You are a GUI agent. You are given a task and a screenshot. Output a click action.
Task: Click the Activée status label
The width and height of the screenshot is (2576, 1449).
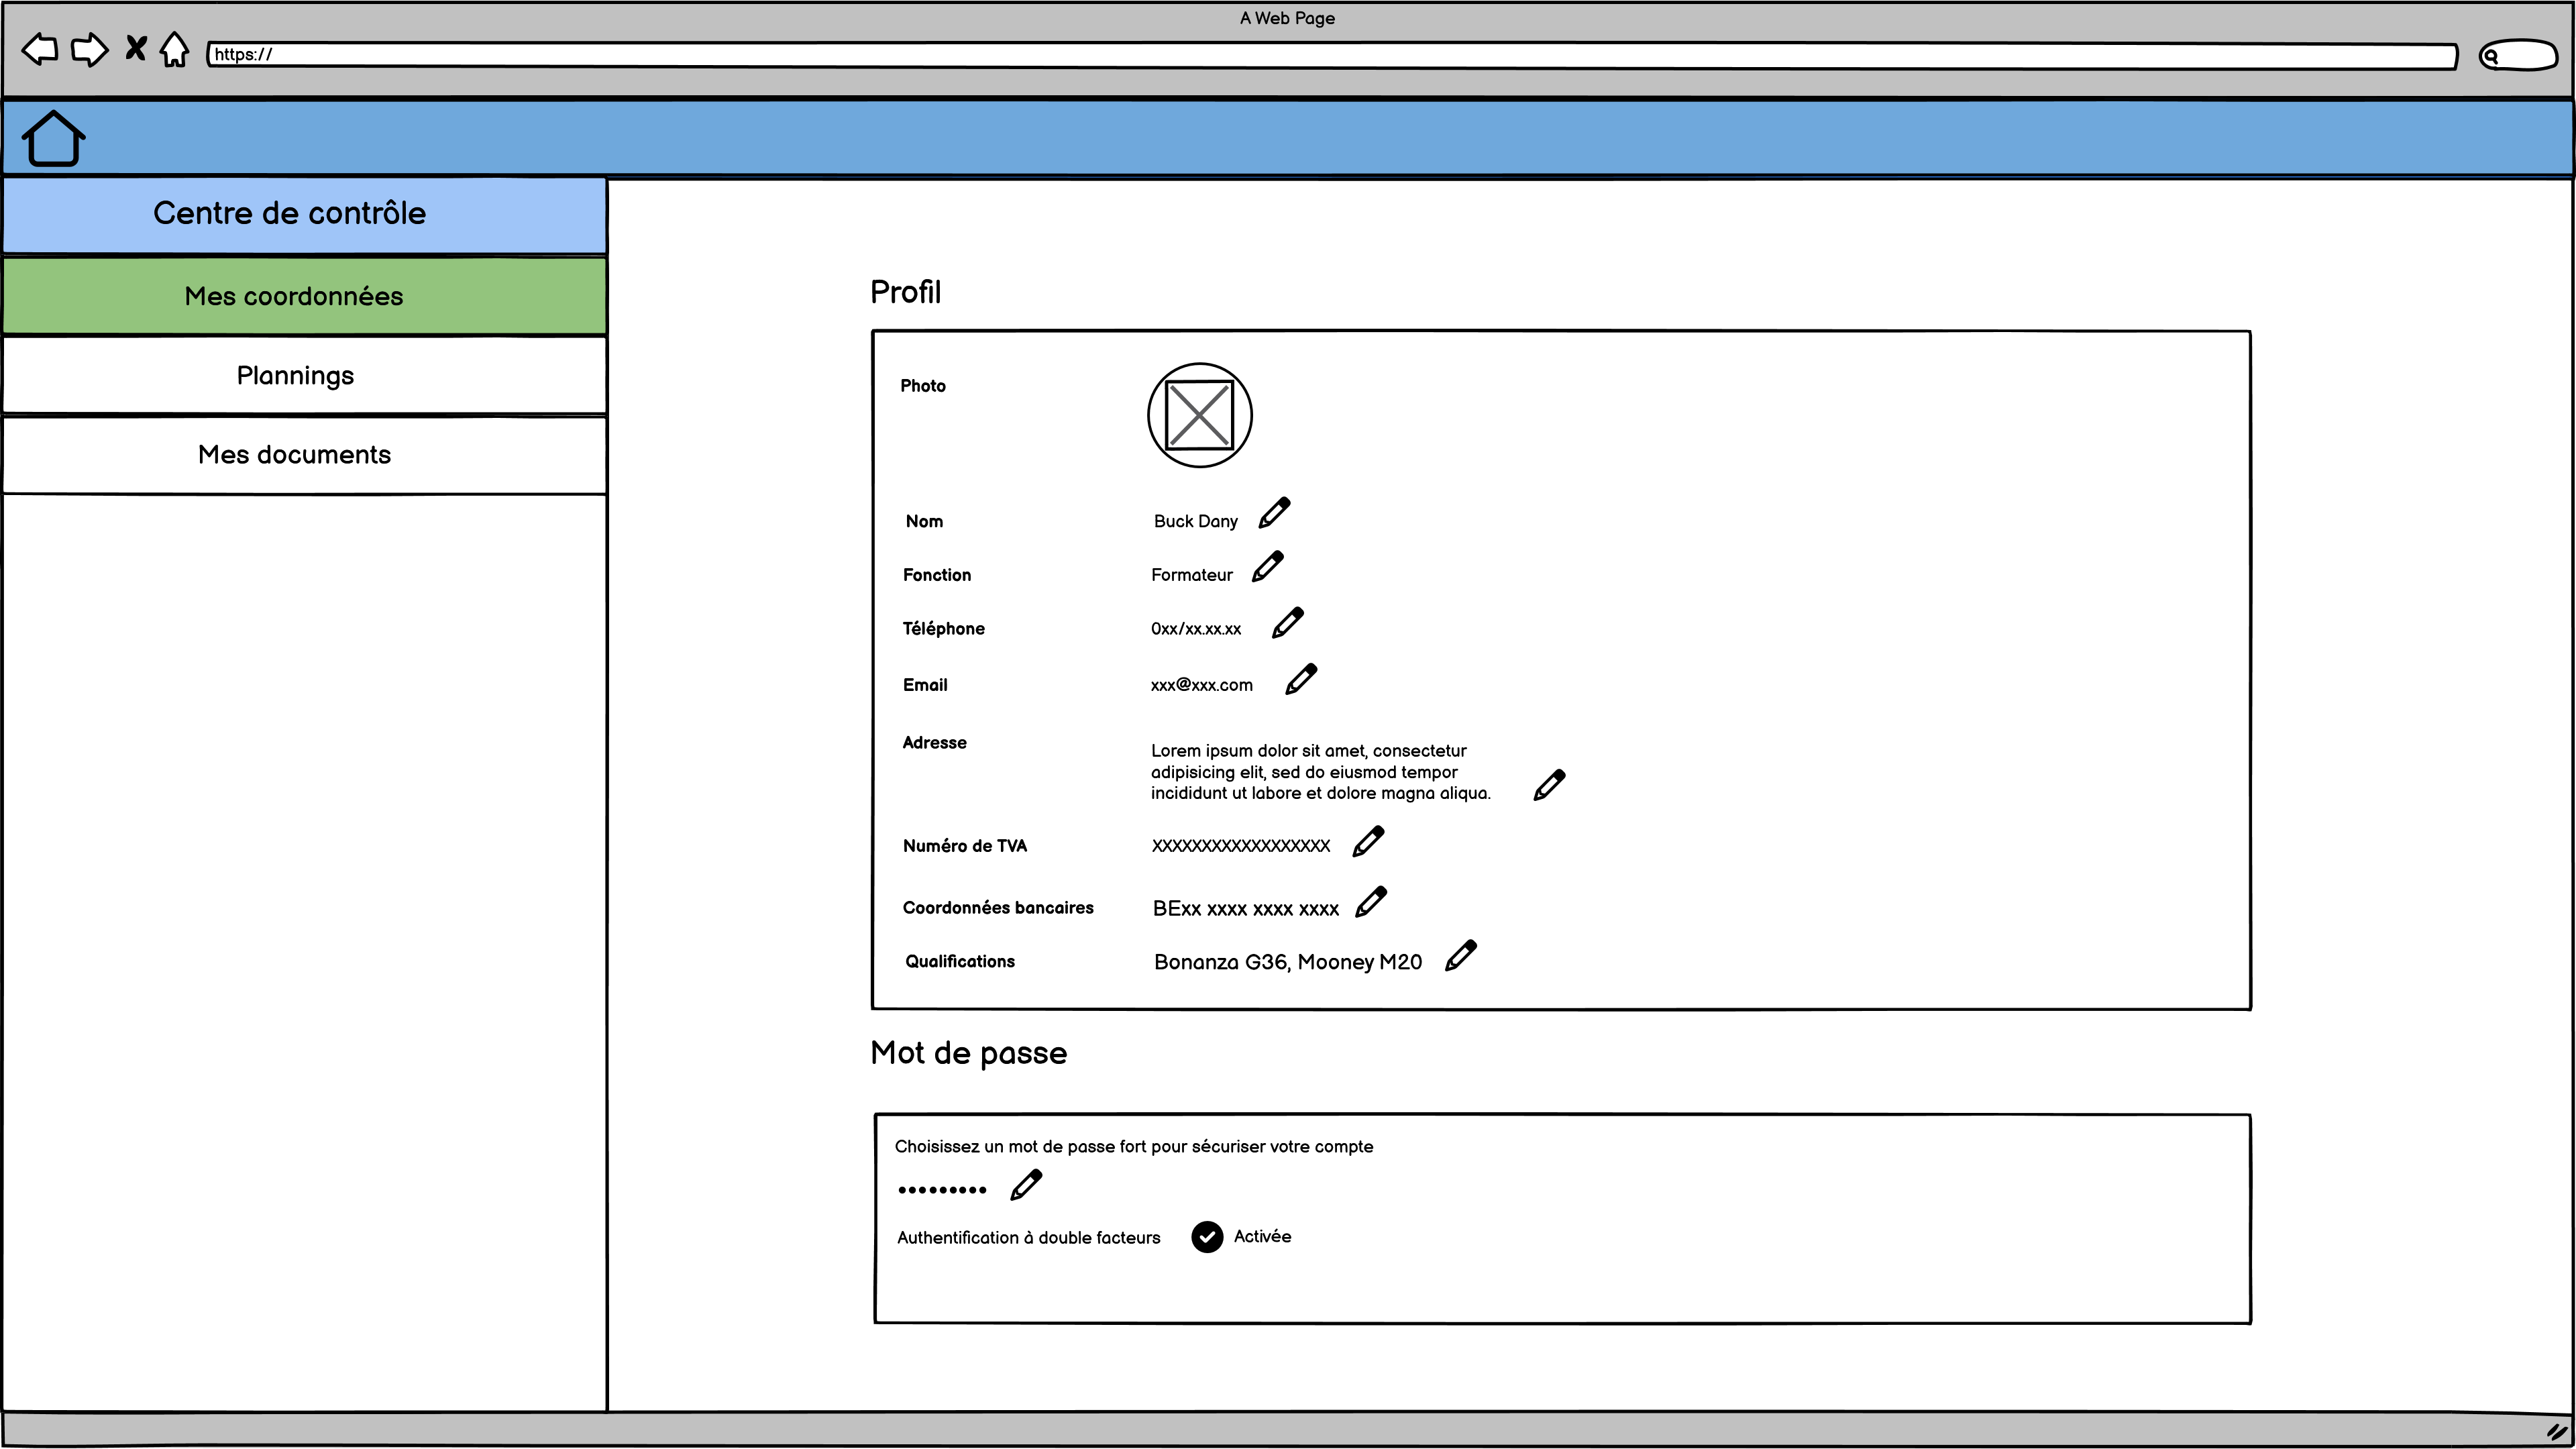[1262, 1237]
